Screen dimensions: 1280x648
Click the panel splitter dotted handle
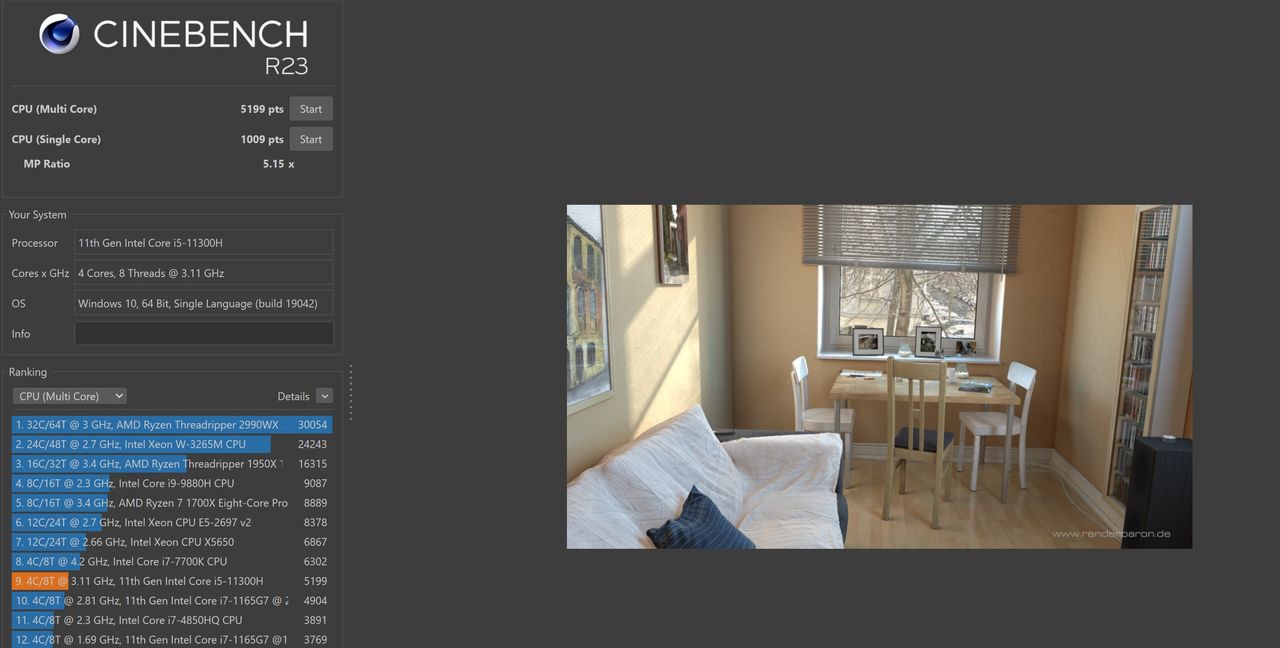(x=351, y=393)
